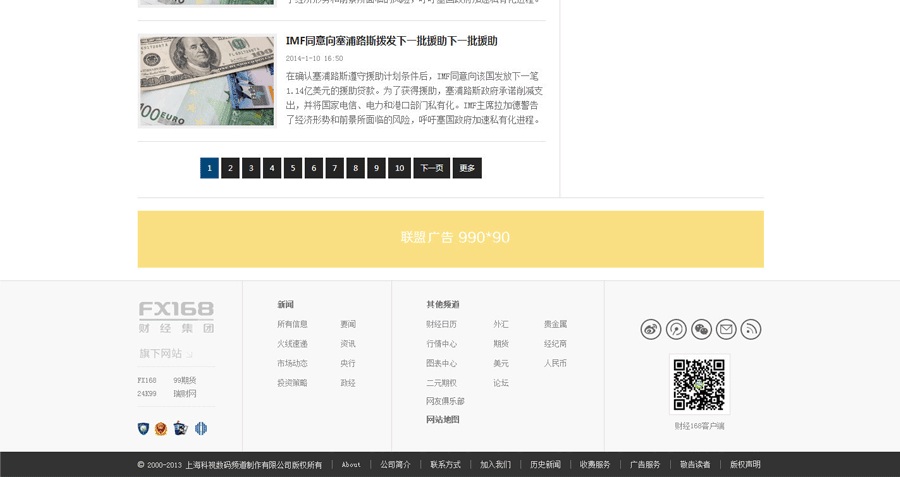Subscribe via the RSS feed icon
900x477 pixels.
(x=751, y=329)
